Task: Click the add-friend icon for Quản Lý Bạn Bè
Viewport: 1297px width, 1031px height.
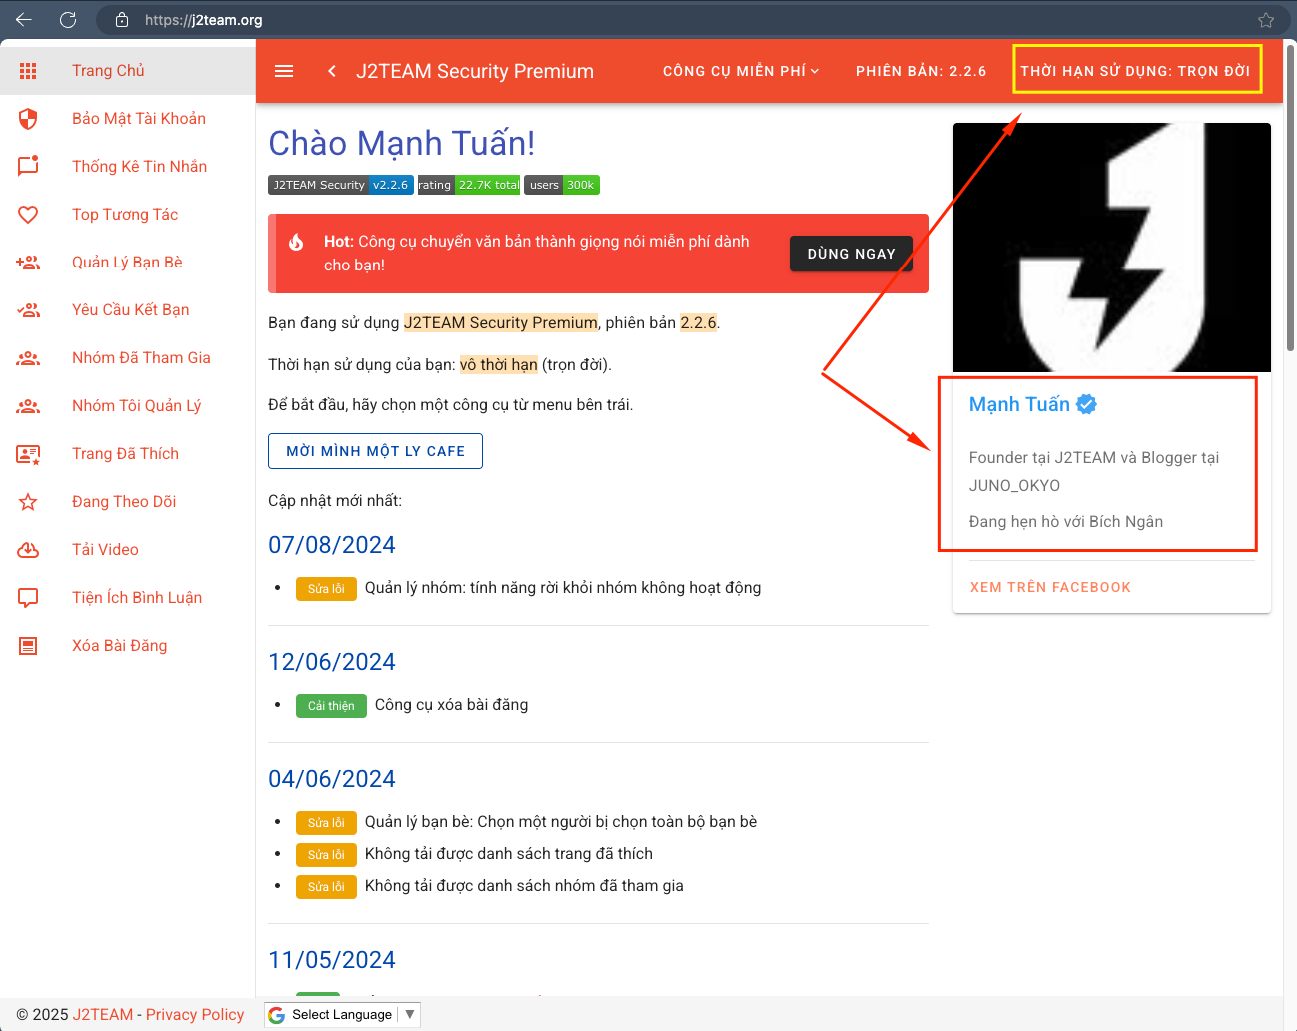Action: click(28, 262)
